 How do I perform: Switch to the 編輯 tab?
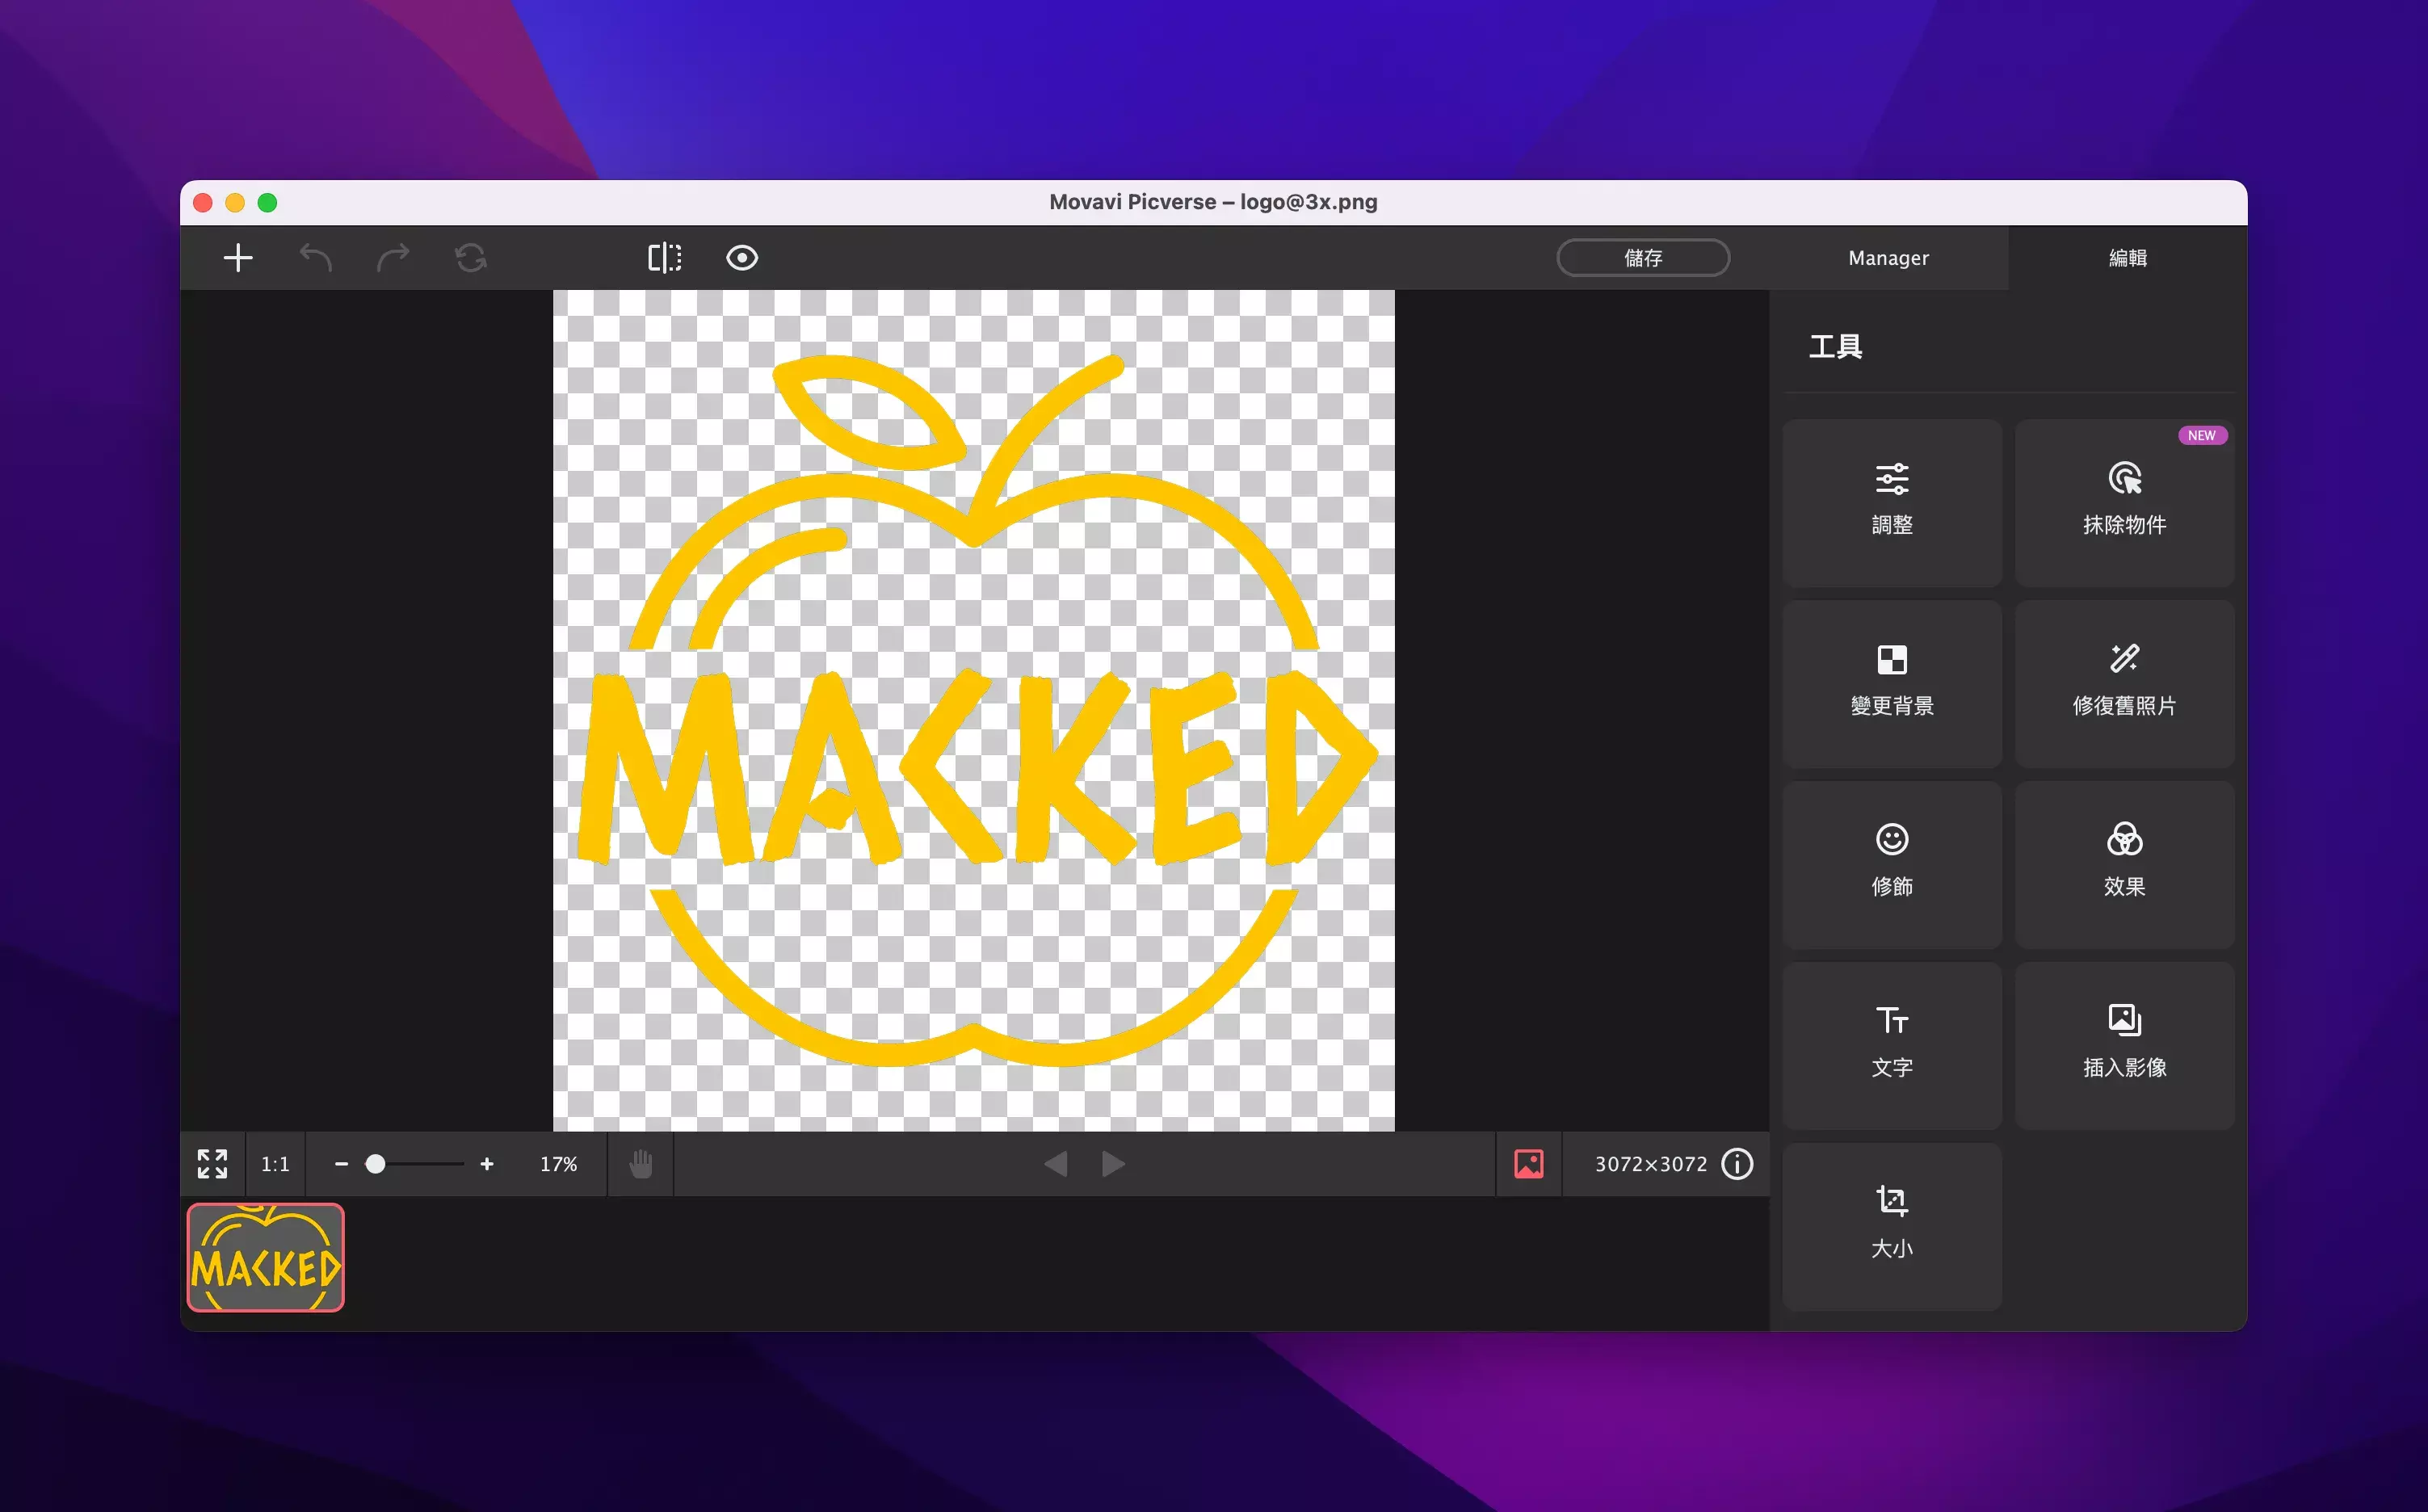[x=2128, y=258]
